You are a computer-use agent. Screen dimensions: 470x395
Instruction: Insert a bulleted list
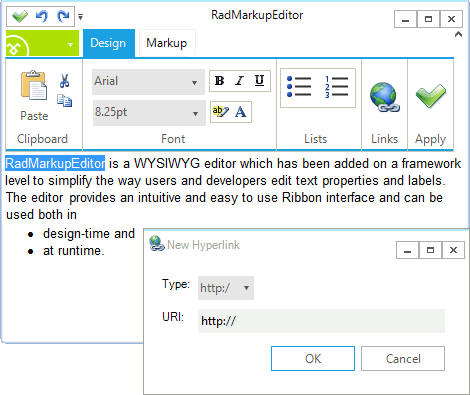(299, 87)
